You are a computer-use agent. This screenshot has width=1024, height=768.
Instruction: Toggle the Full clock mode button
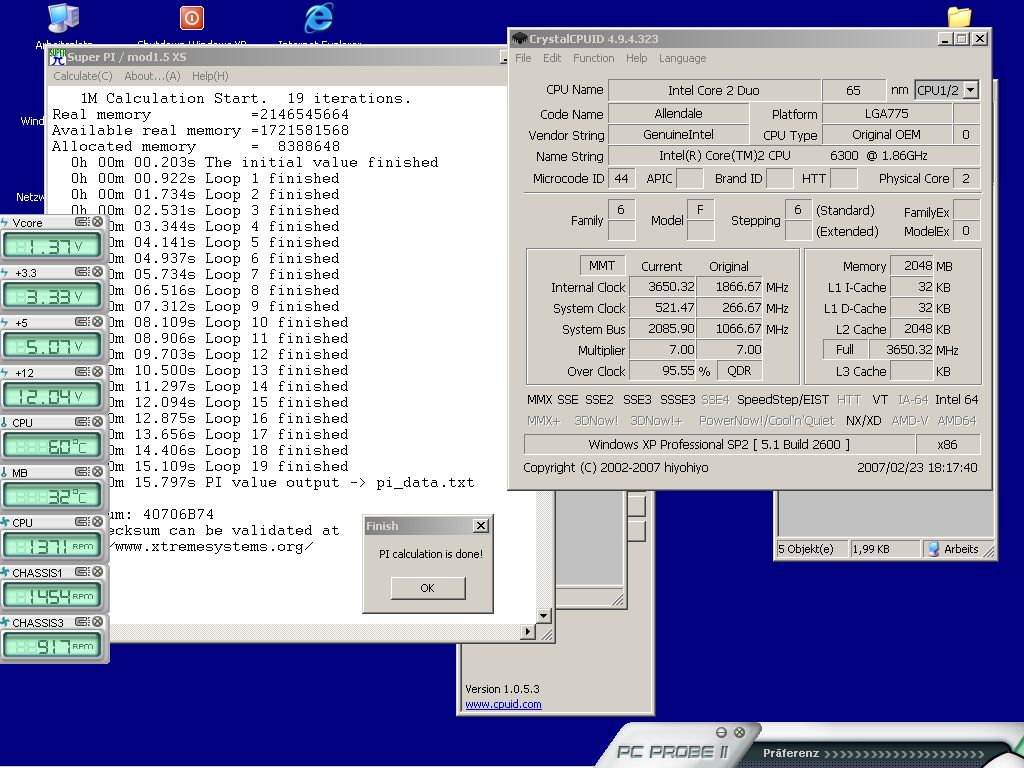(x=844, y=349)
